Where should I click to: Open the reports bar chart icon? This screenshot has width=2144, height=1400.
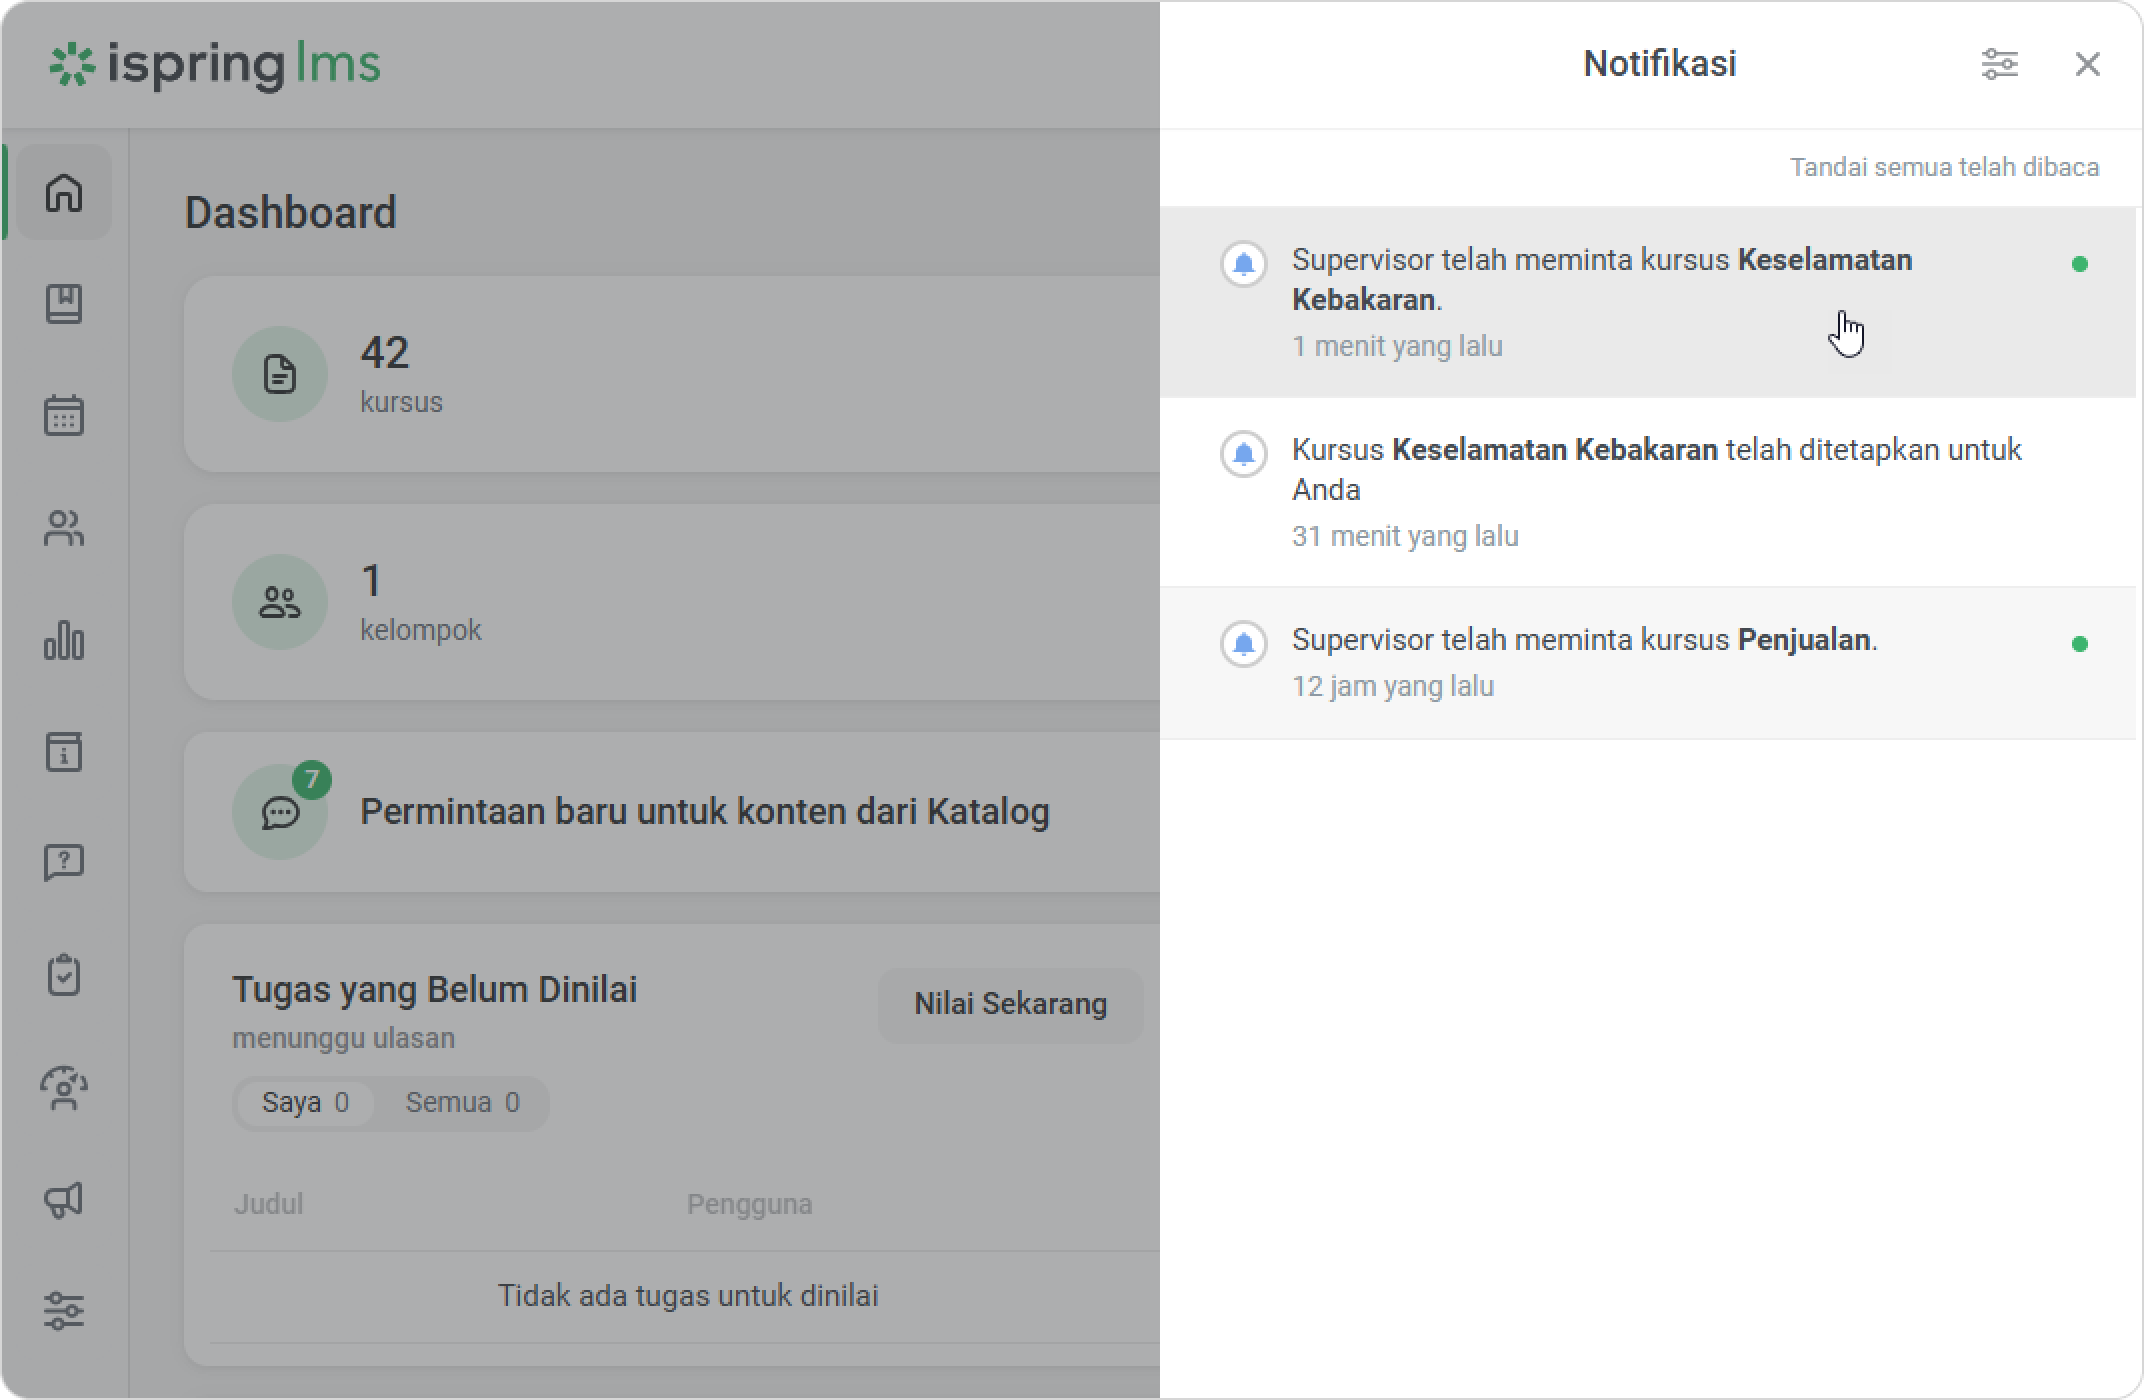(x=64, y=640)
